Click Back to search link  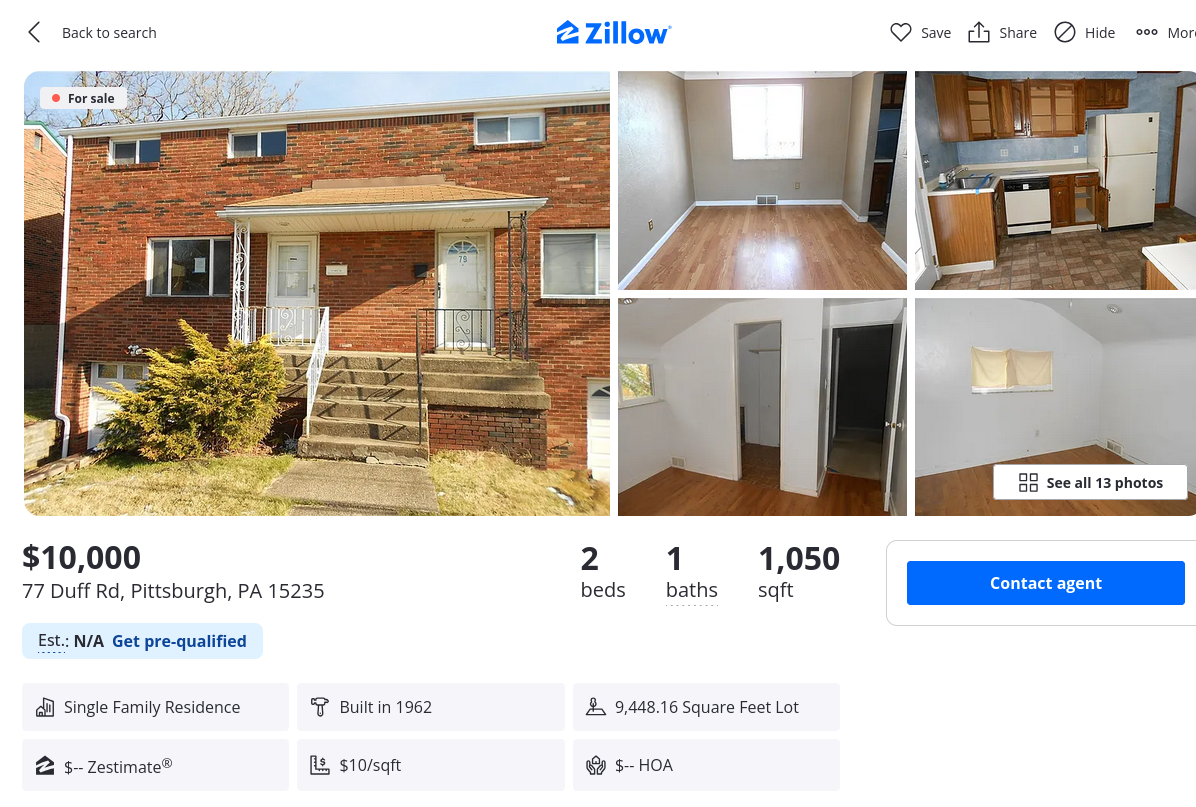coord(109,33)
